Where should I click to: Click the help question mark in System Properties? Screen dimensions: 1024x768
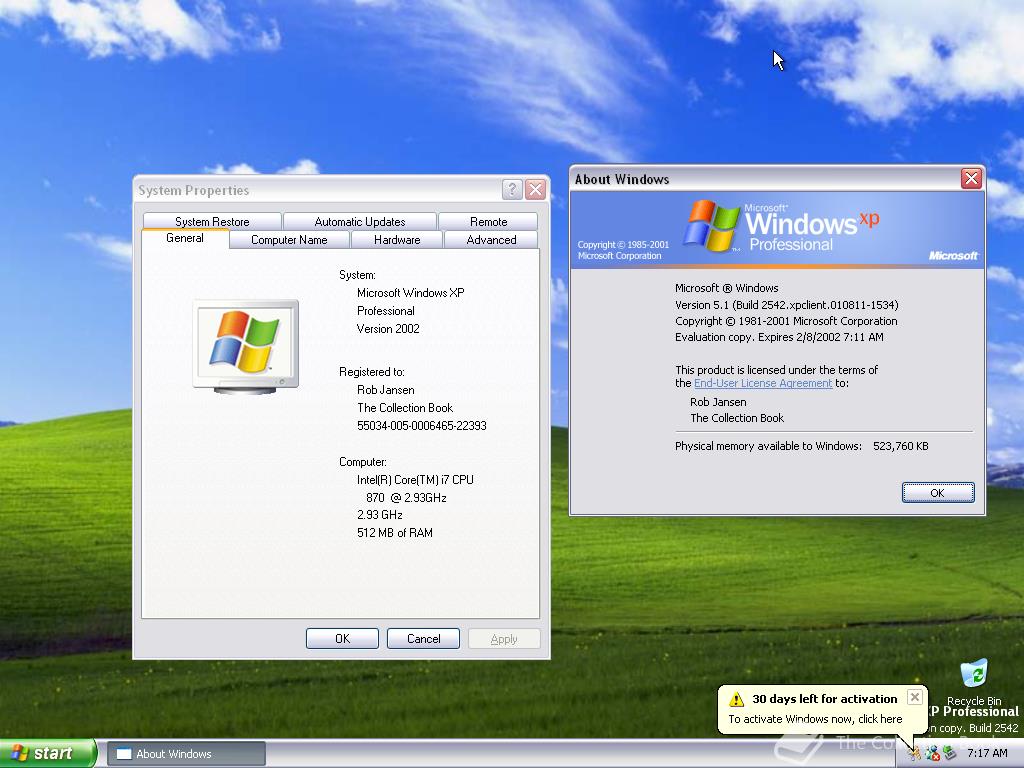tap(512, 189)
